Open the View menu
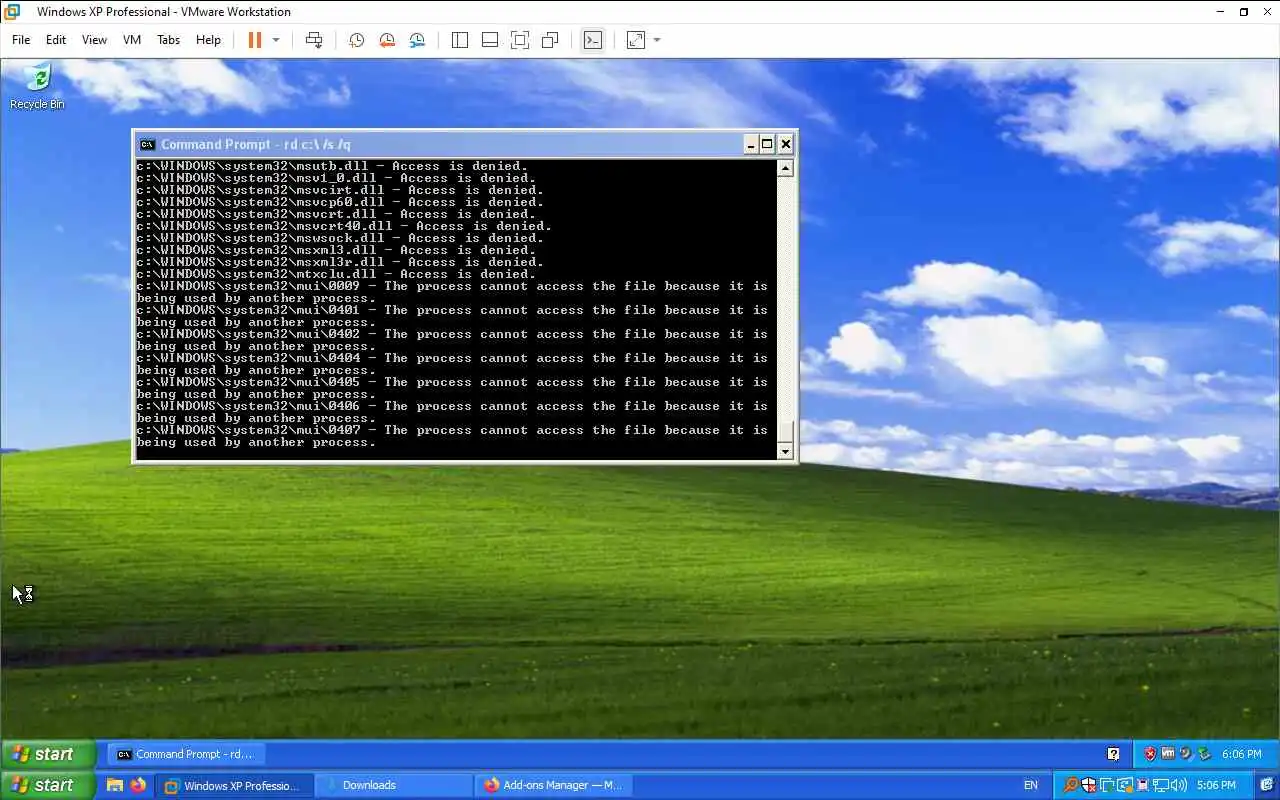The width and height of the screenshot is (1280, 800). coord(94,40)
